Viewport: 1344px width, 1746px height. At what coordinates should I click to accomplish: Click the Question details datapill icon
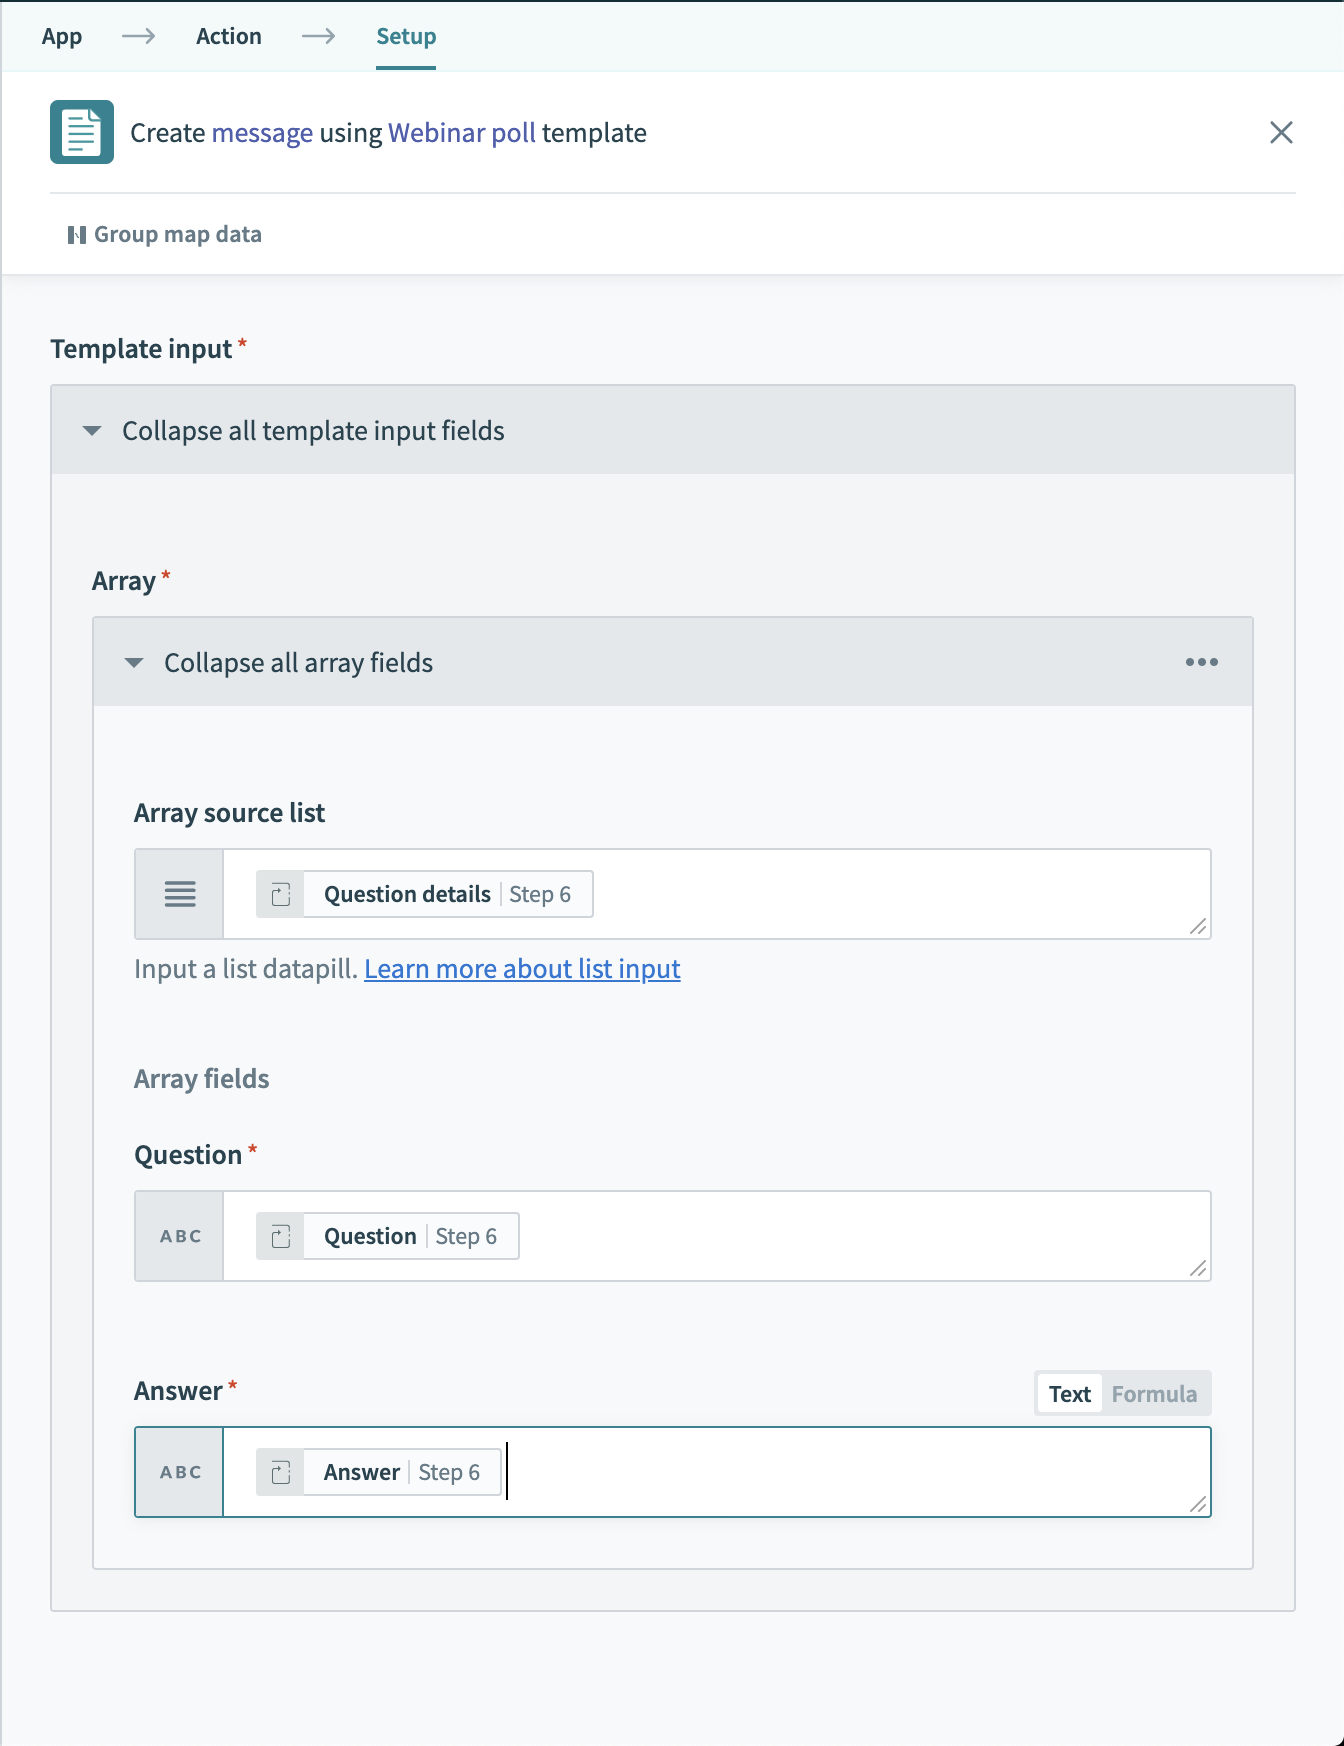[x=281, y=894]
